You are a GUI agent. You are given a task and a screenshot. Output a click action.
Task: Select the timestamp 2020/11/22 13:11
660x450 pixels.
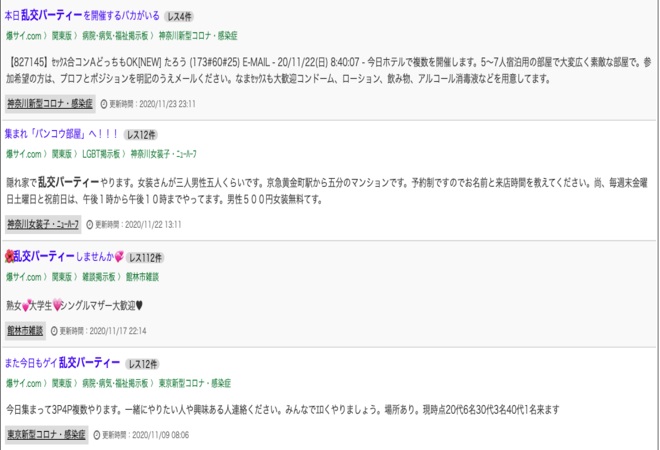pos(153,224)
